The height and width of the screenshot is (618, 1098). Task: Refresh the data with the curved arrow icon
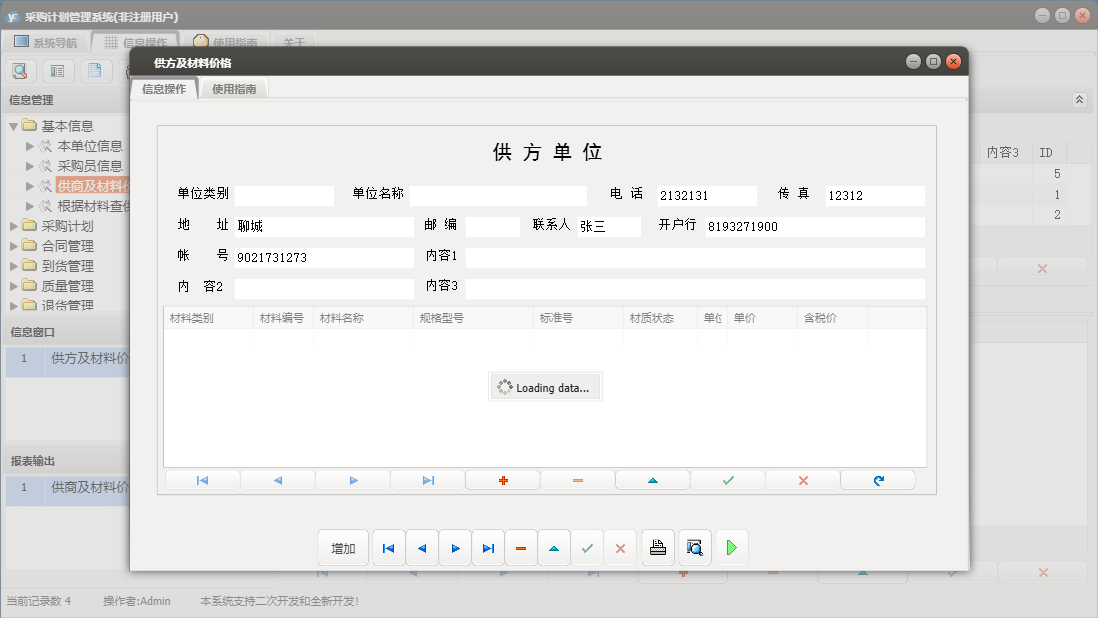pos(878,480)
